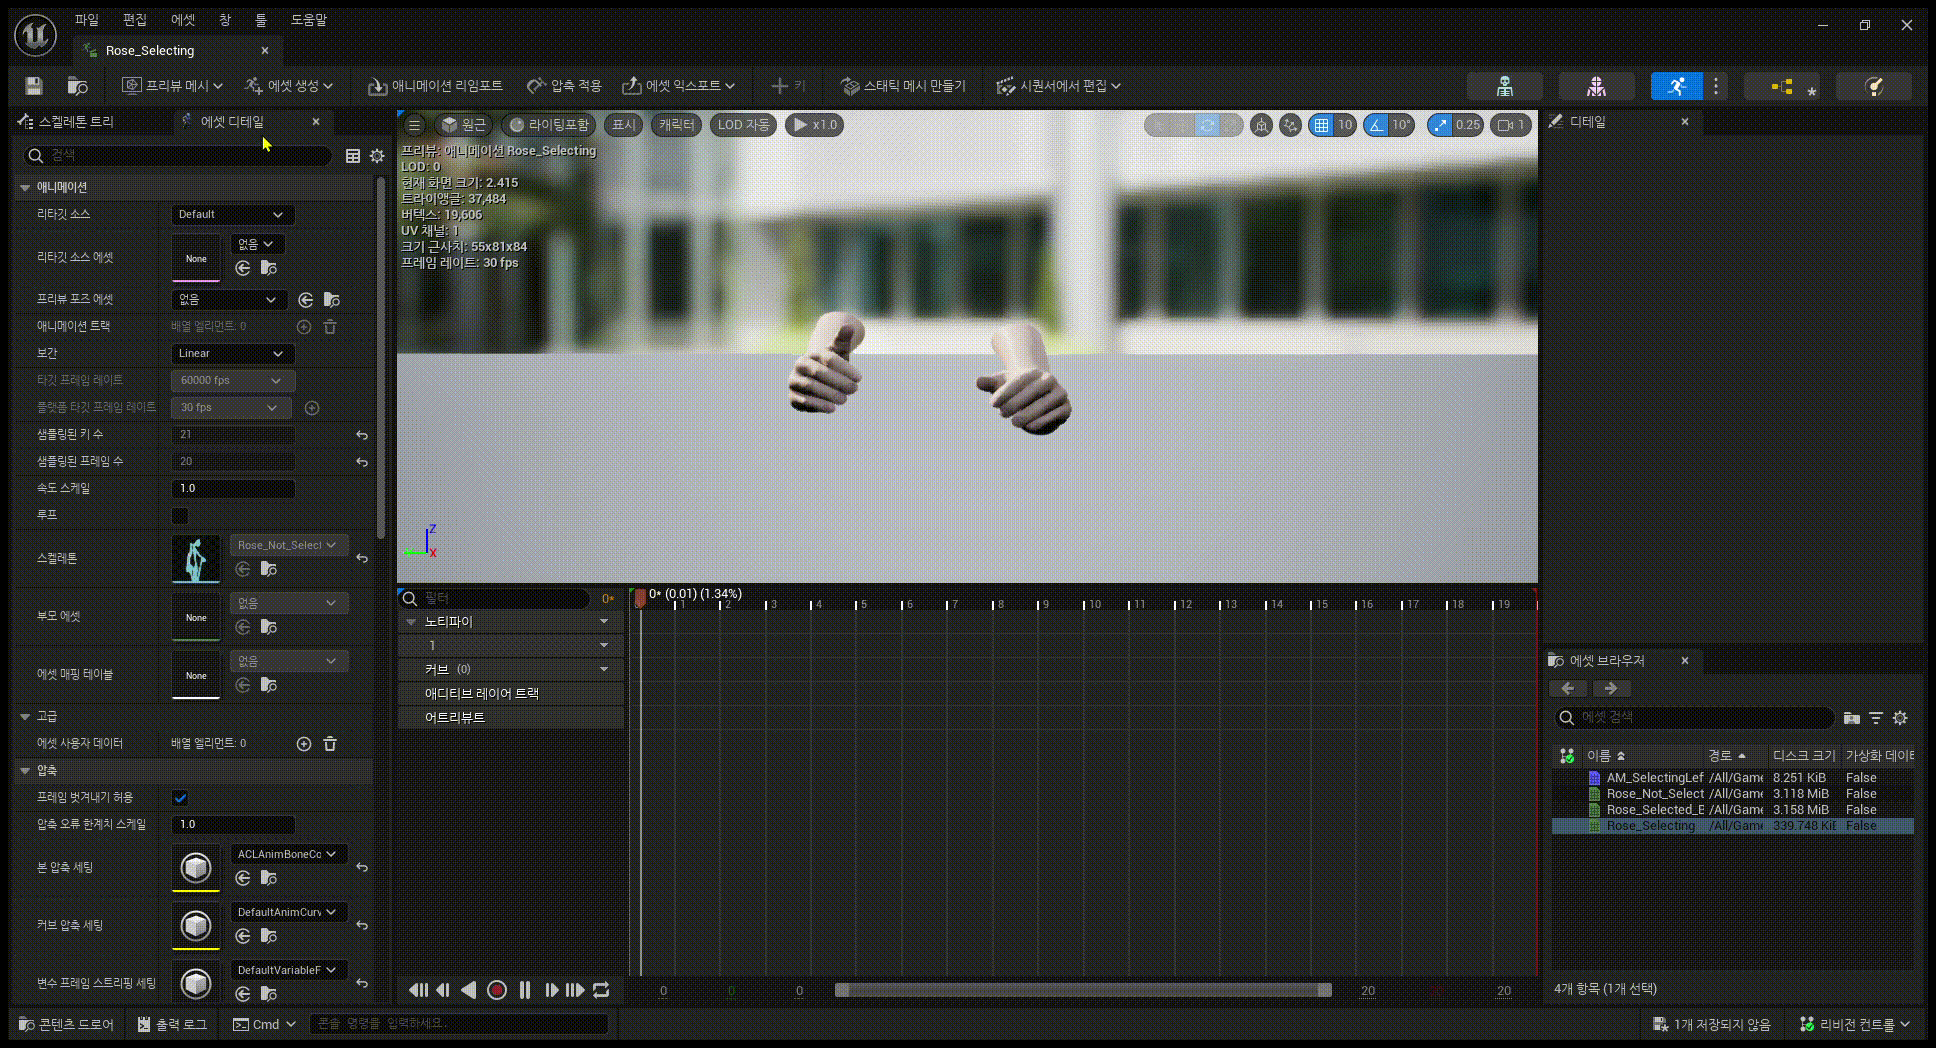
Task: Jump to start of animation
Action: coord(418,990)
